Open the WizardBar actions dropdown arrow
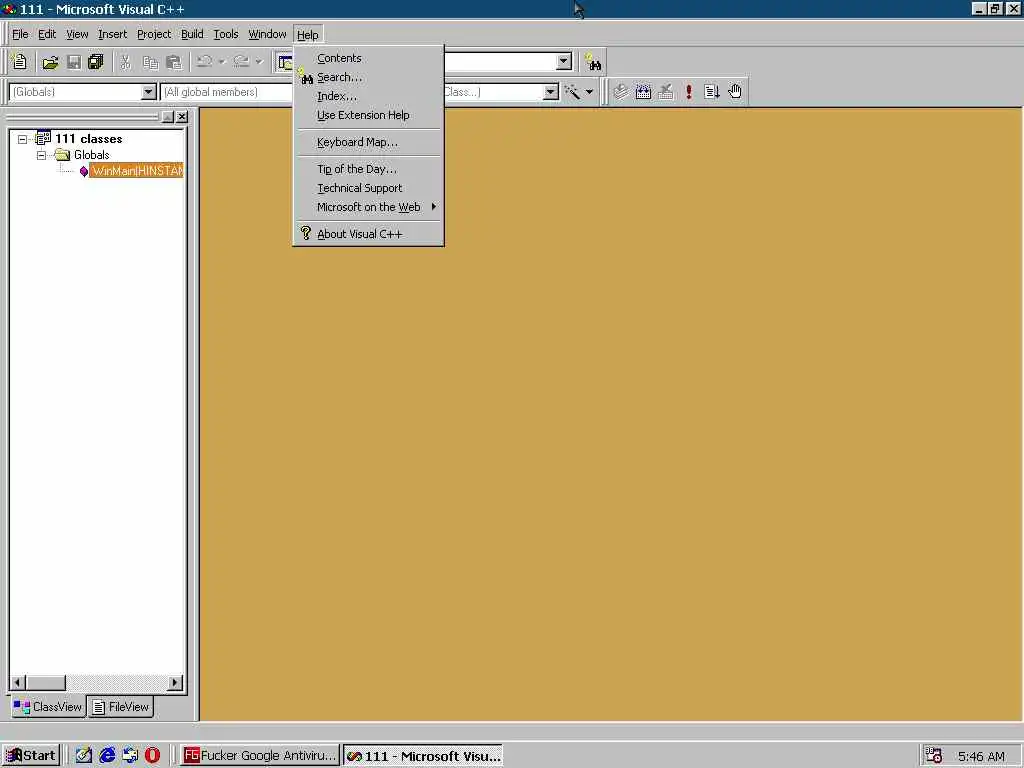 point(589,92)
